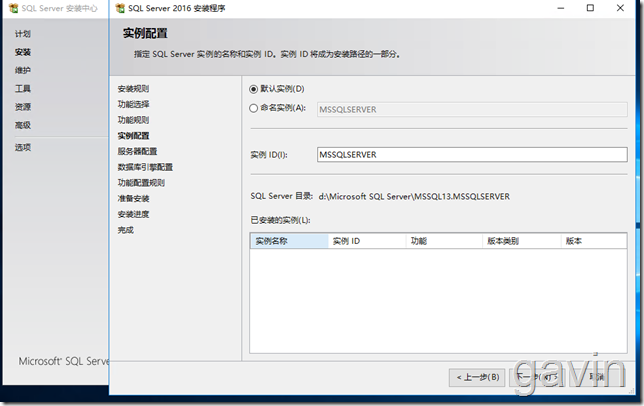This screenshot has height=406, width=644.
Task: Open 资源 in SQL Server 安装中心 sidebar
Action: point(23,107)
